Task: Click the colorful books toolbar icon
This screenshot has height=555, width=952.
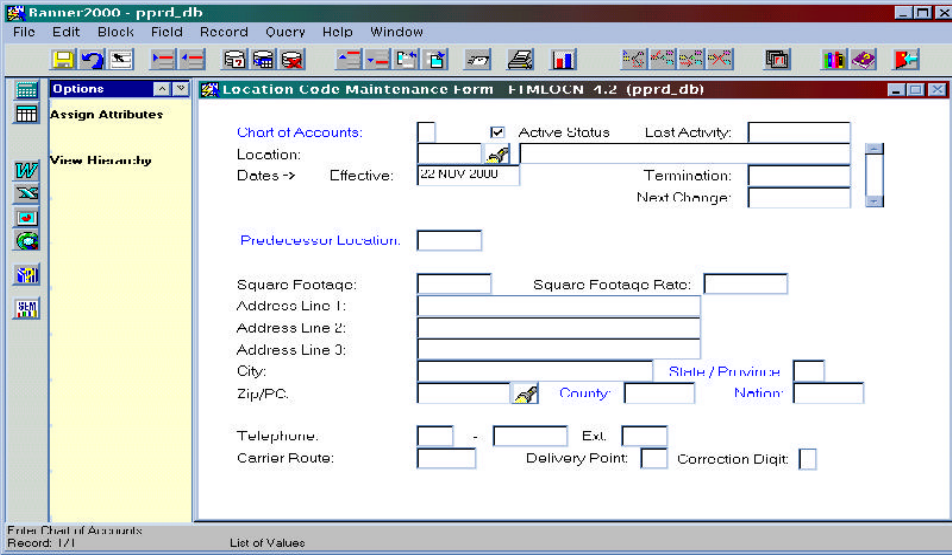Action: pos(834,60)
